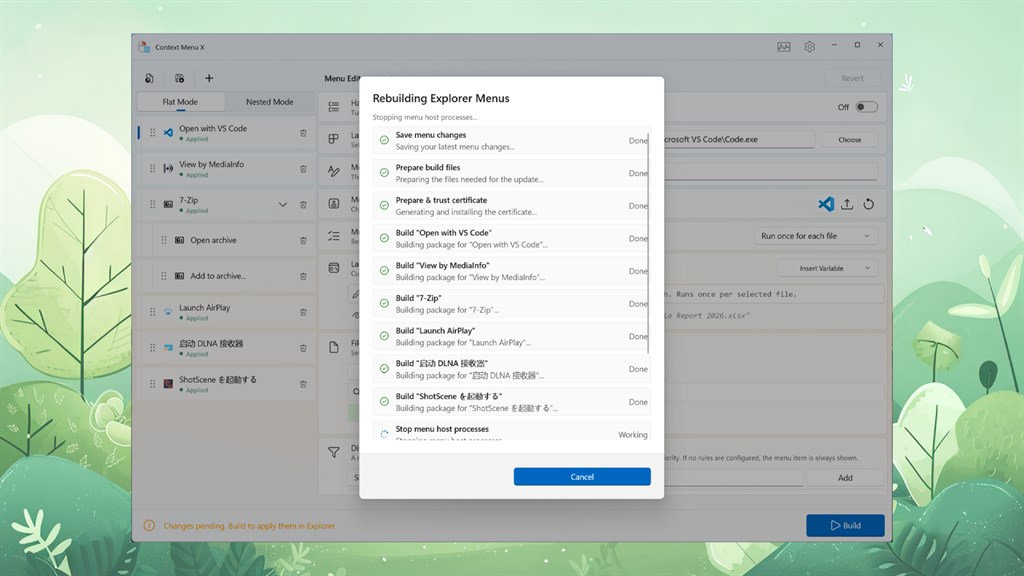Click the add new menu item plus icon
Screen dimensions: 1024x576
[209, 78]
